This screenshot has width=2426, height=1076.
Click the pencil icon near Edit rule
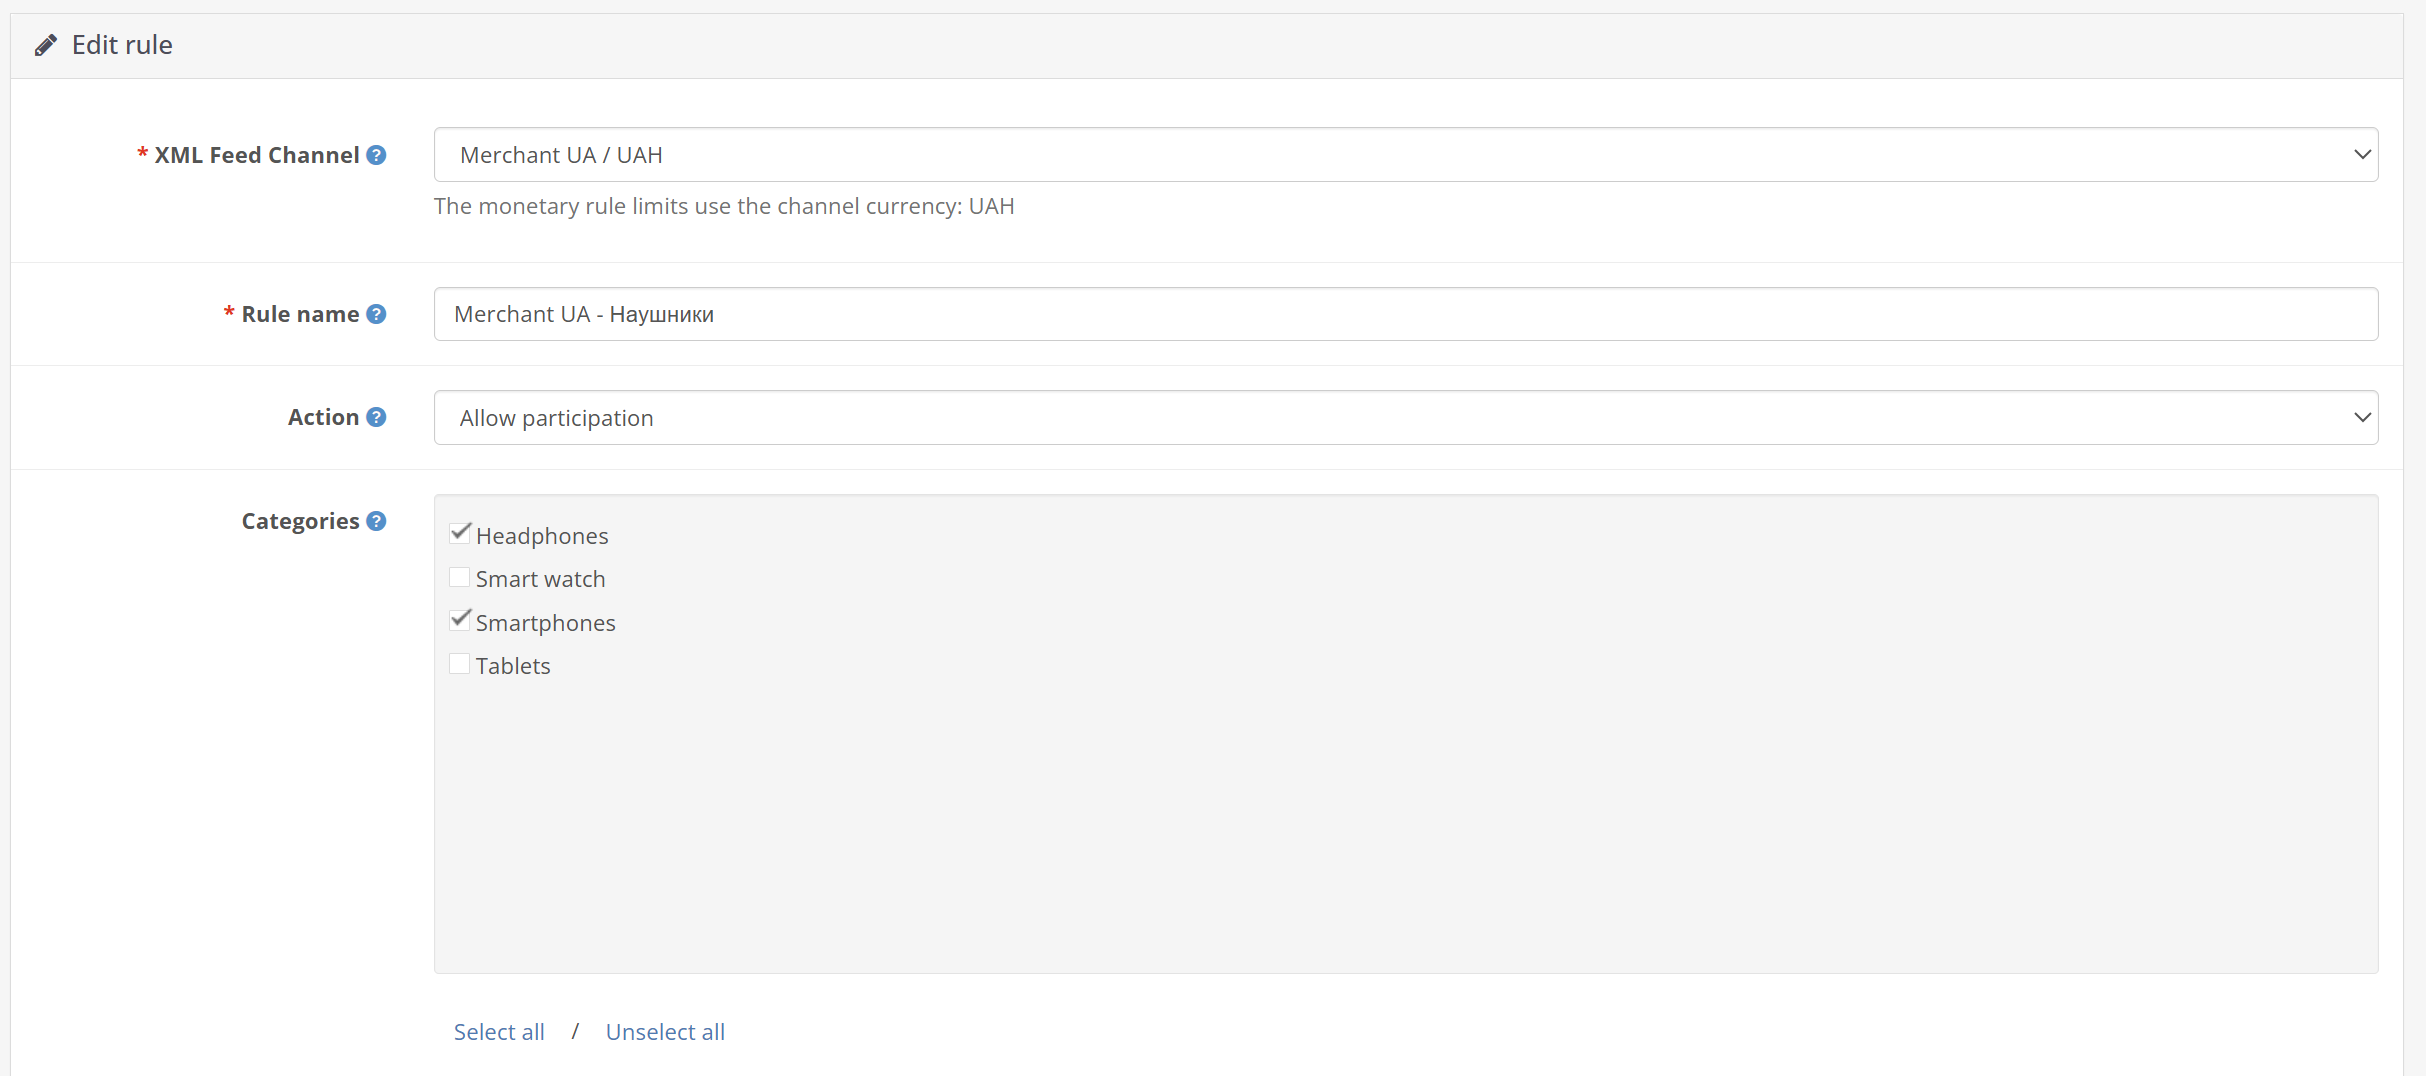click(46, 45)
